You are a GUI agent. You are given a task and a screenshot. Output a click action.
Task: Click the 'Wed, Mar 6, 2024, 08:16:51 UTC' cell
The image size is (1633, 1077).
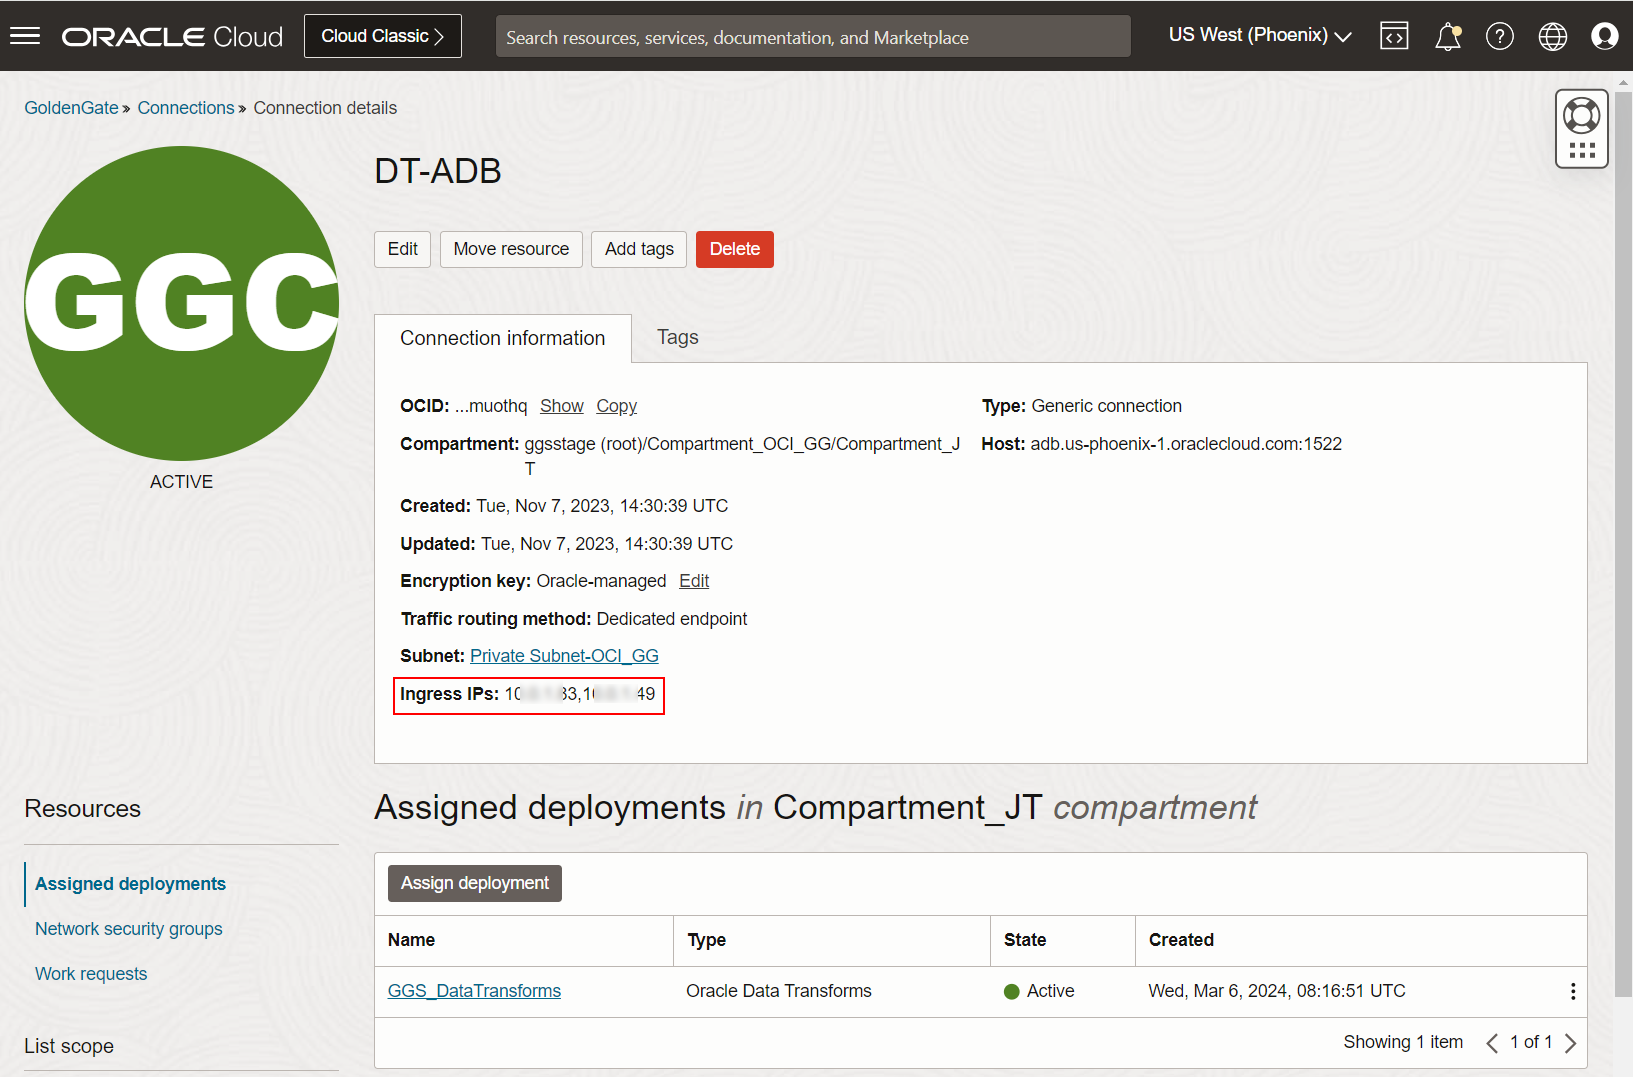(x=1277, y=991)
